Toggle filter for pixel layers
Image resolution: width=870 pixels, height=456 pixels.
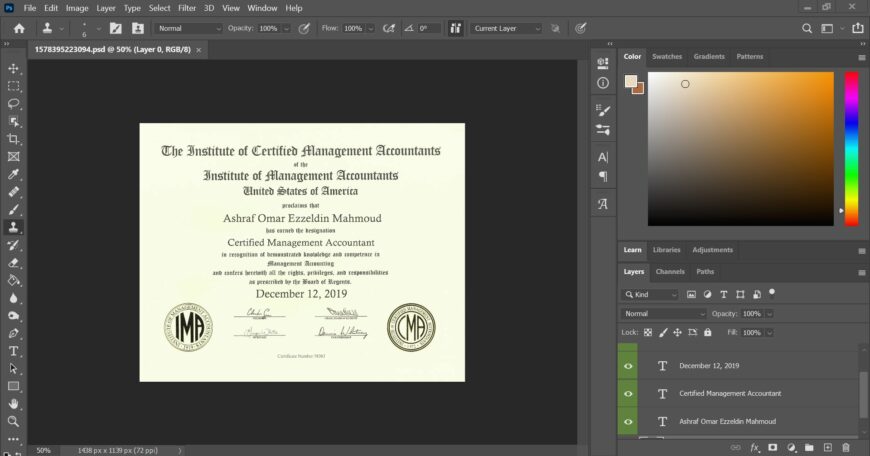(x=691, y=295)
